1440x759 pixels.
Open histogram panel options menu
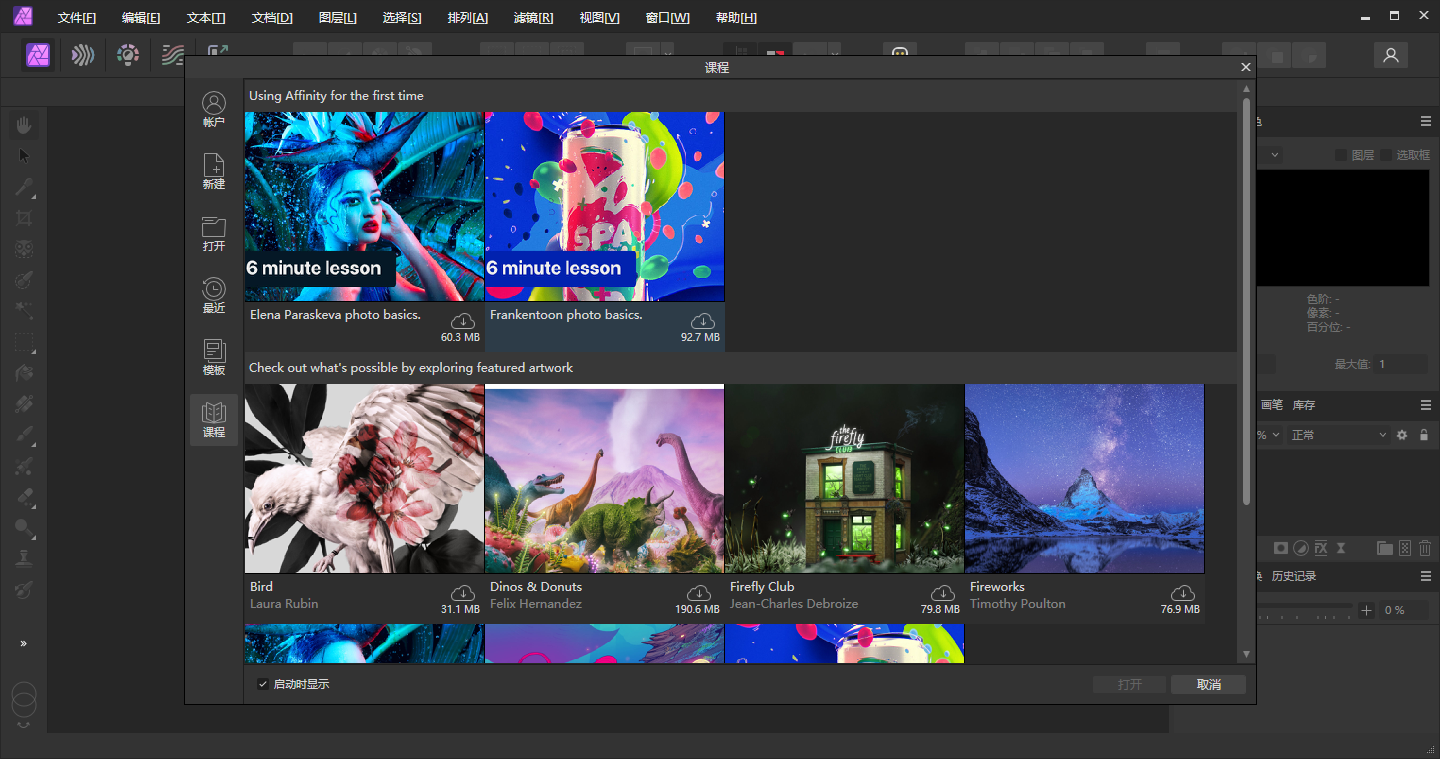coord(1425,121)
